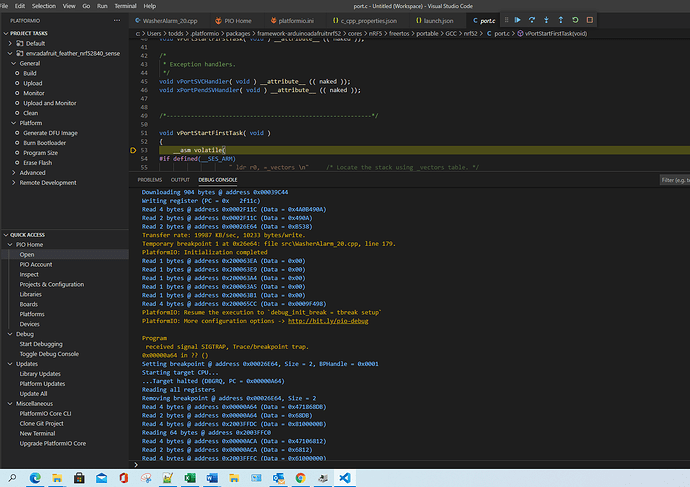The width and height of the screenshot is (690, 487).
Task: Open Word from taskbar
Action: (212, 478)
